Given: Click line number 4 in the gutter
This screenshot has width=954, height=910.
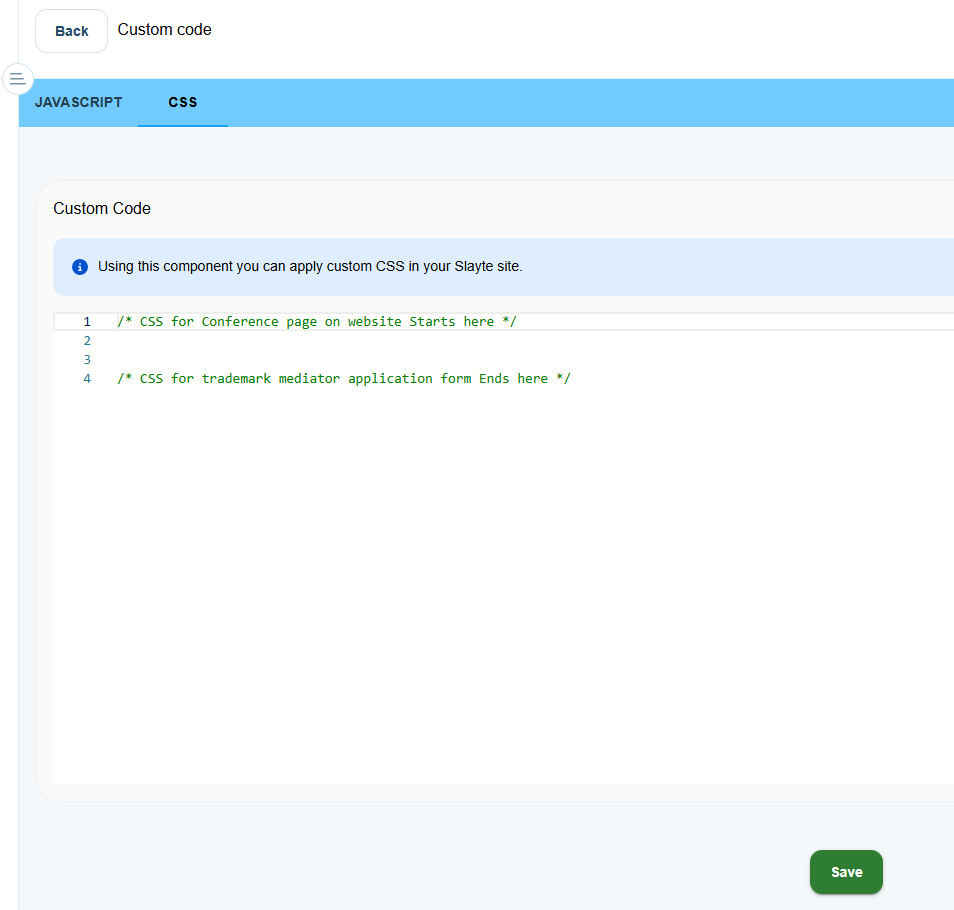Looking at the screenshot, I should [x=87, y=379].
